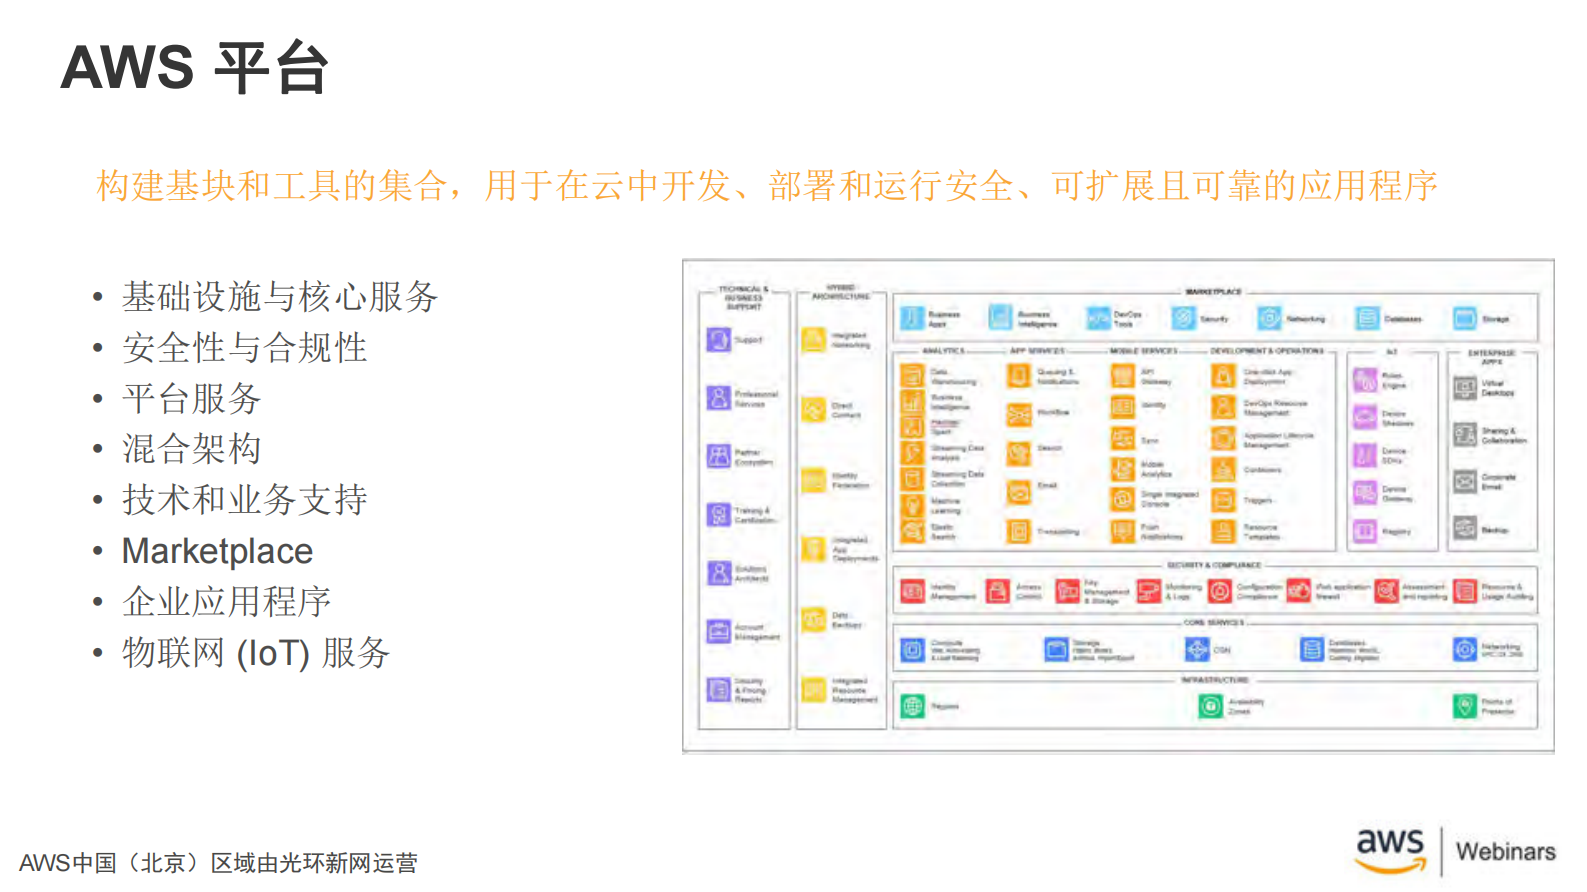The height and width of the screenshot is (892, 1587).
Task: Click the Identity Federation icon
Action: 814,480
